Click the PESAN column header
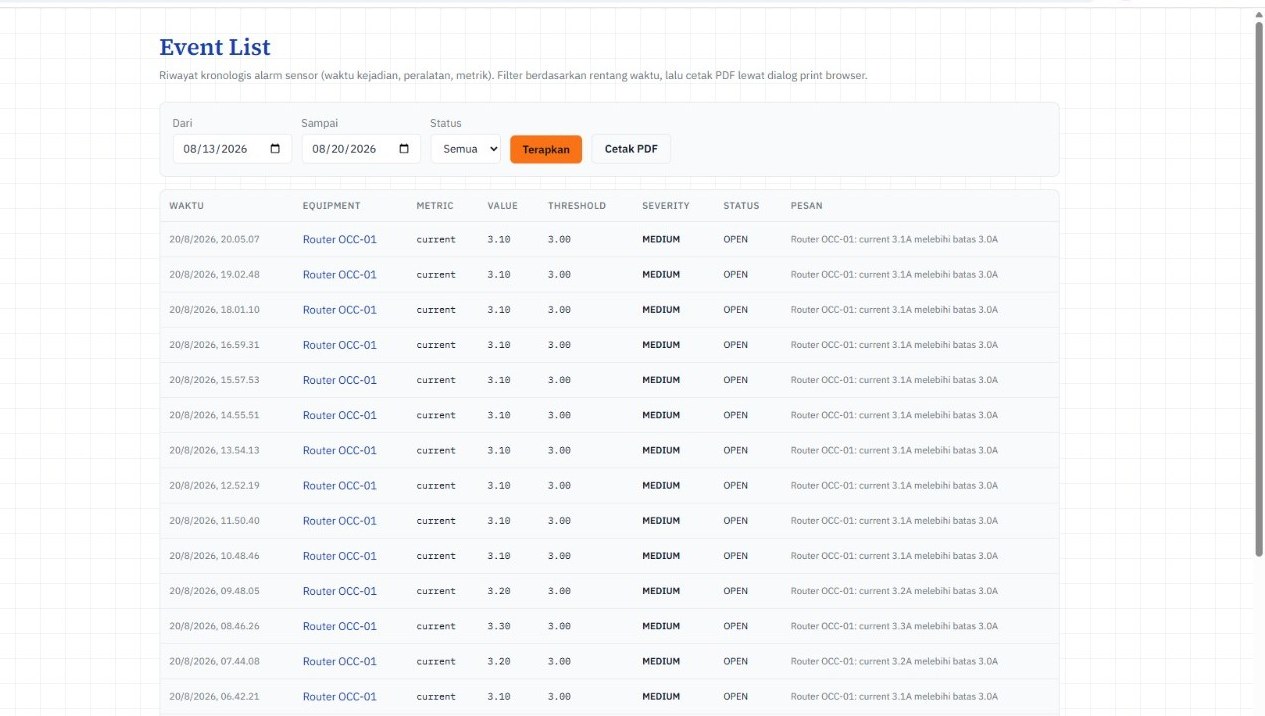The height and width of the screenshot is (716, 1265). tap(807, 206)
